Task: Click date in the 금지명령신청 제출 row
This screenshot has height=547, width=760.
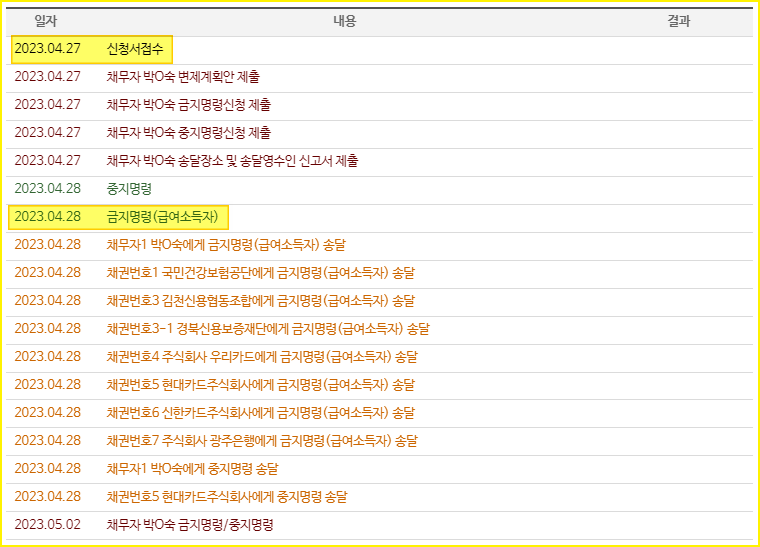Action: click(x=48, y=105)
